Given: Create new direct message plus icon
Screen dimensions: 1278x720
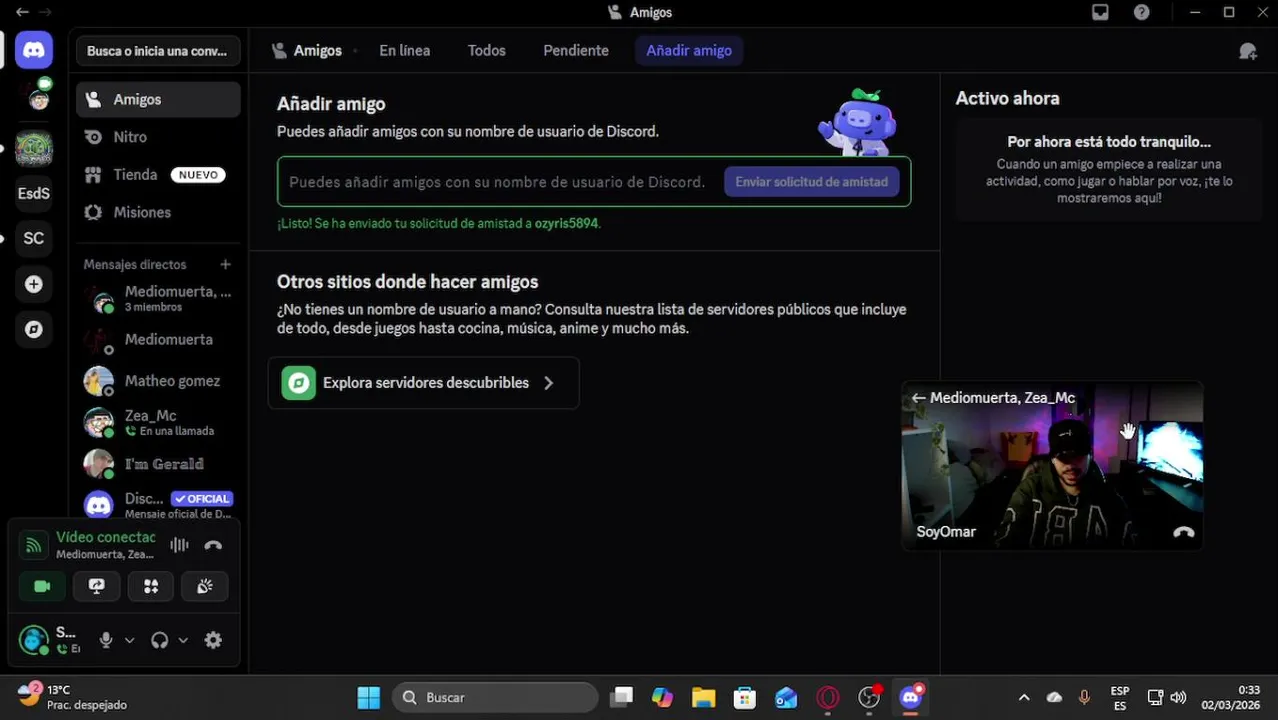Looking at the screenshot, I should tap(225, 264).
